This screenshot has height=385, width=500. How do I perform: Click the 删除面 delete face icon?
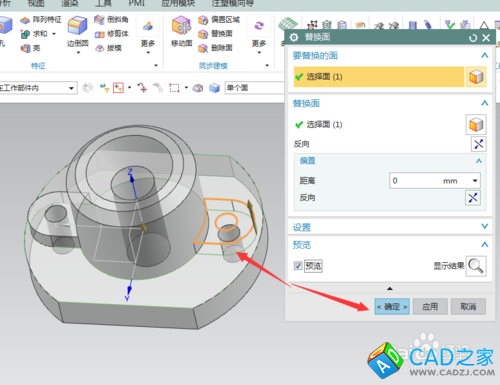(x=203, y=48)
